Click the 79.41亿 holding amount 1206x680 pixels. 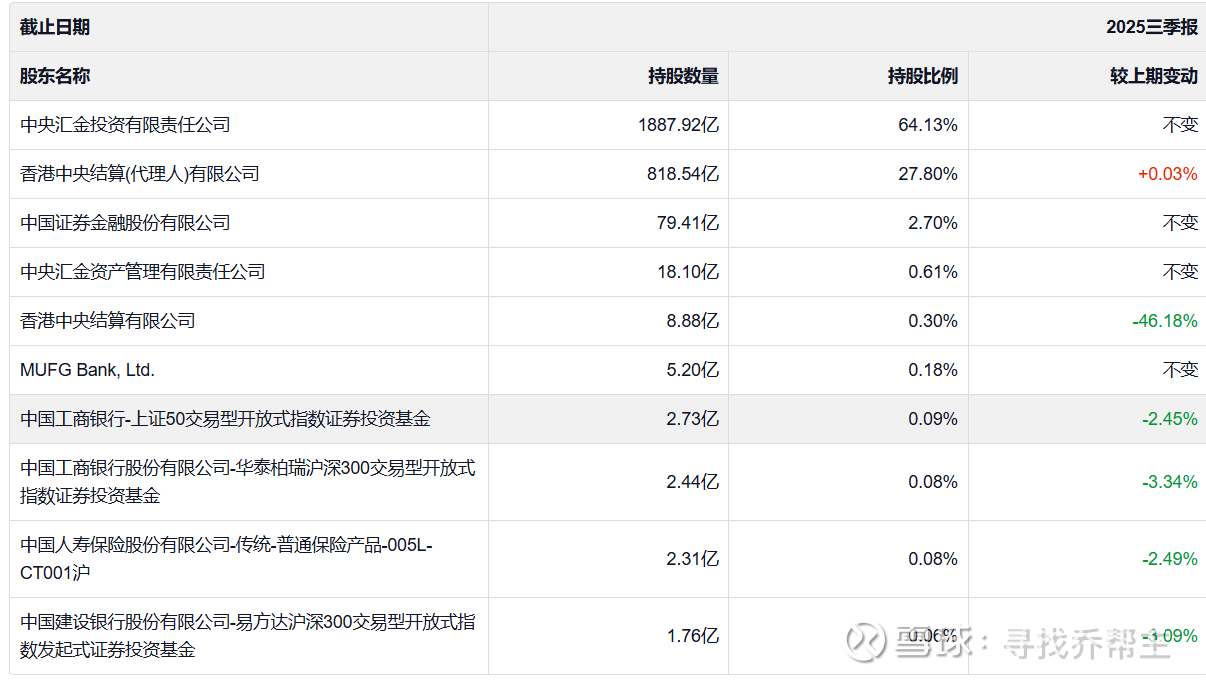pos(688,223)
